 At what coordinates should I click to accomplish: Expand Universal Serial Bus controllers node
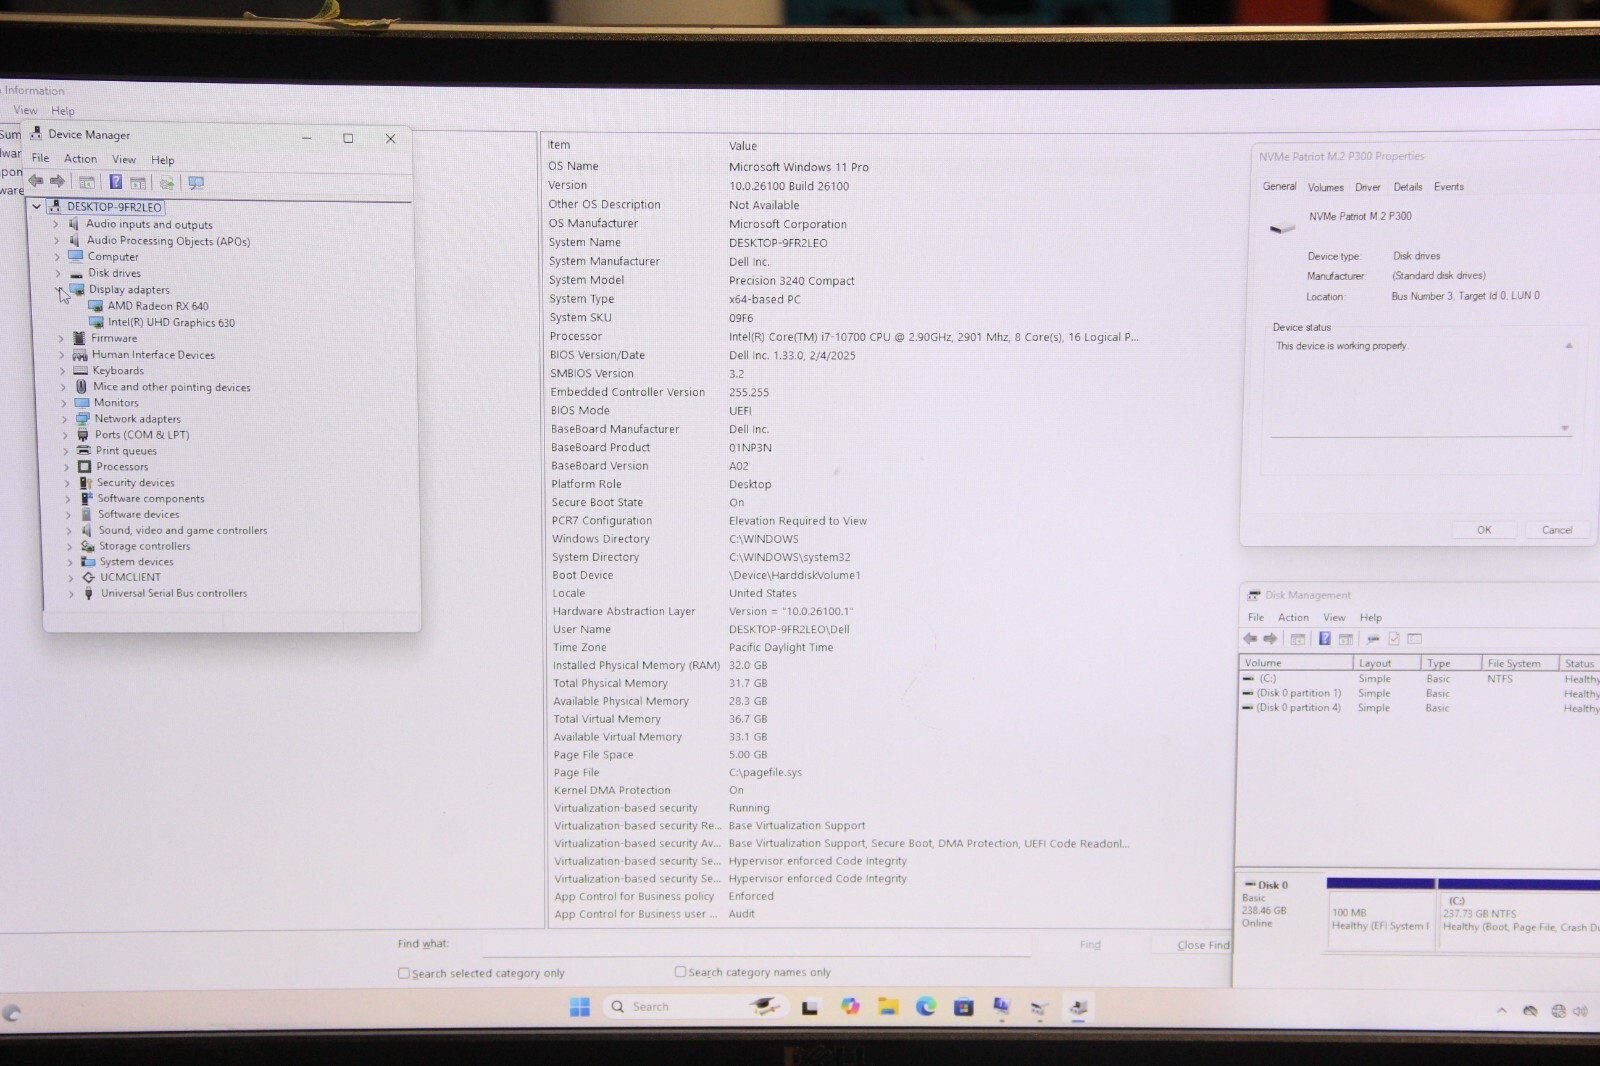[x=71, y=594]
